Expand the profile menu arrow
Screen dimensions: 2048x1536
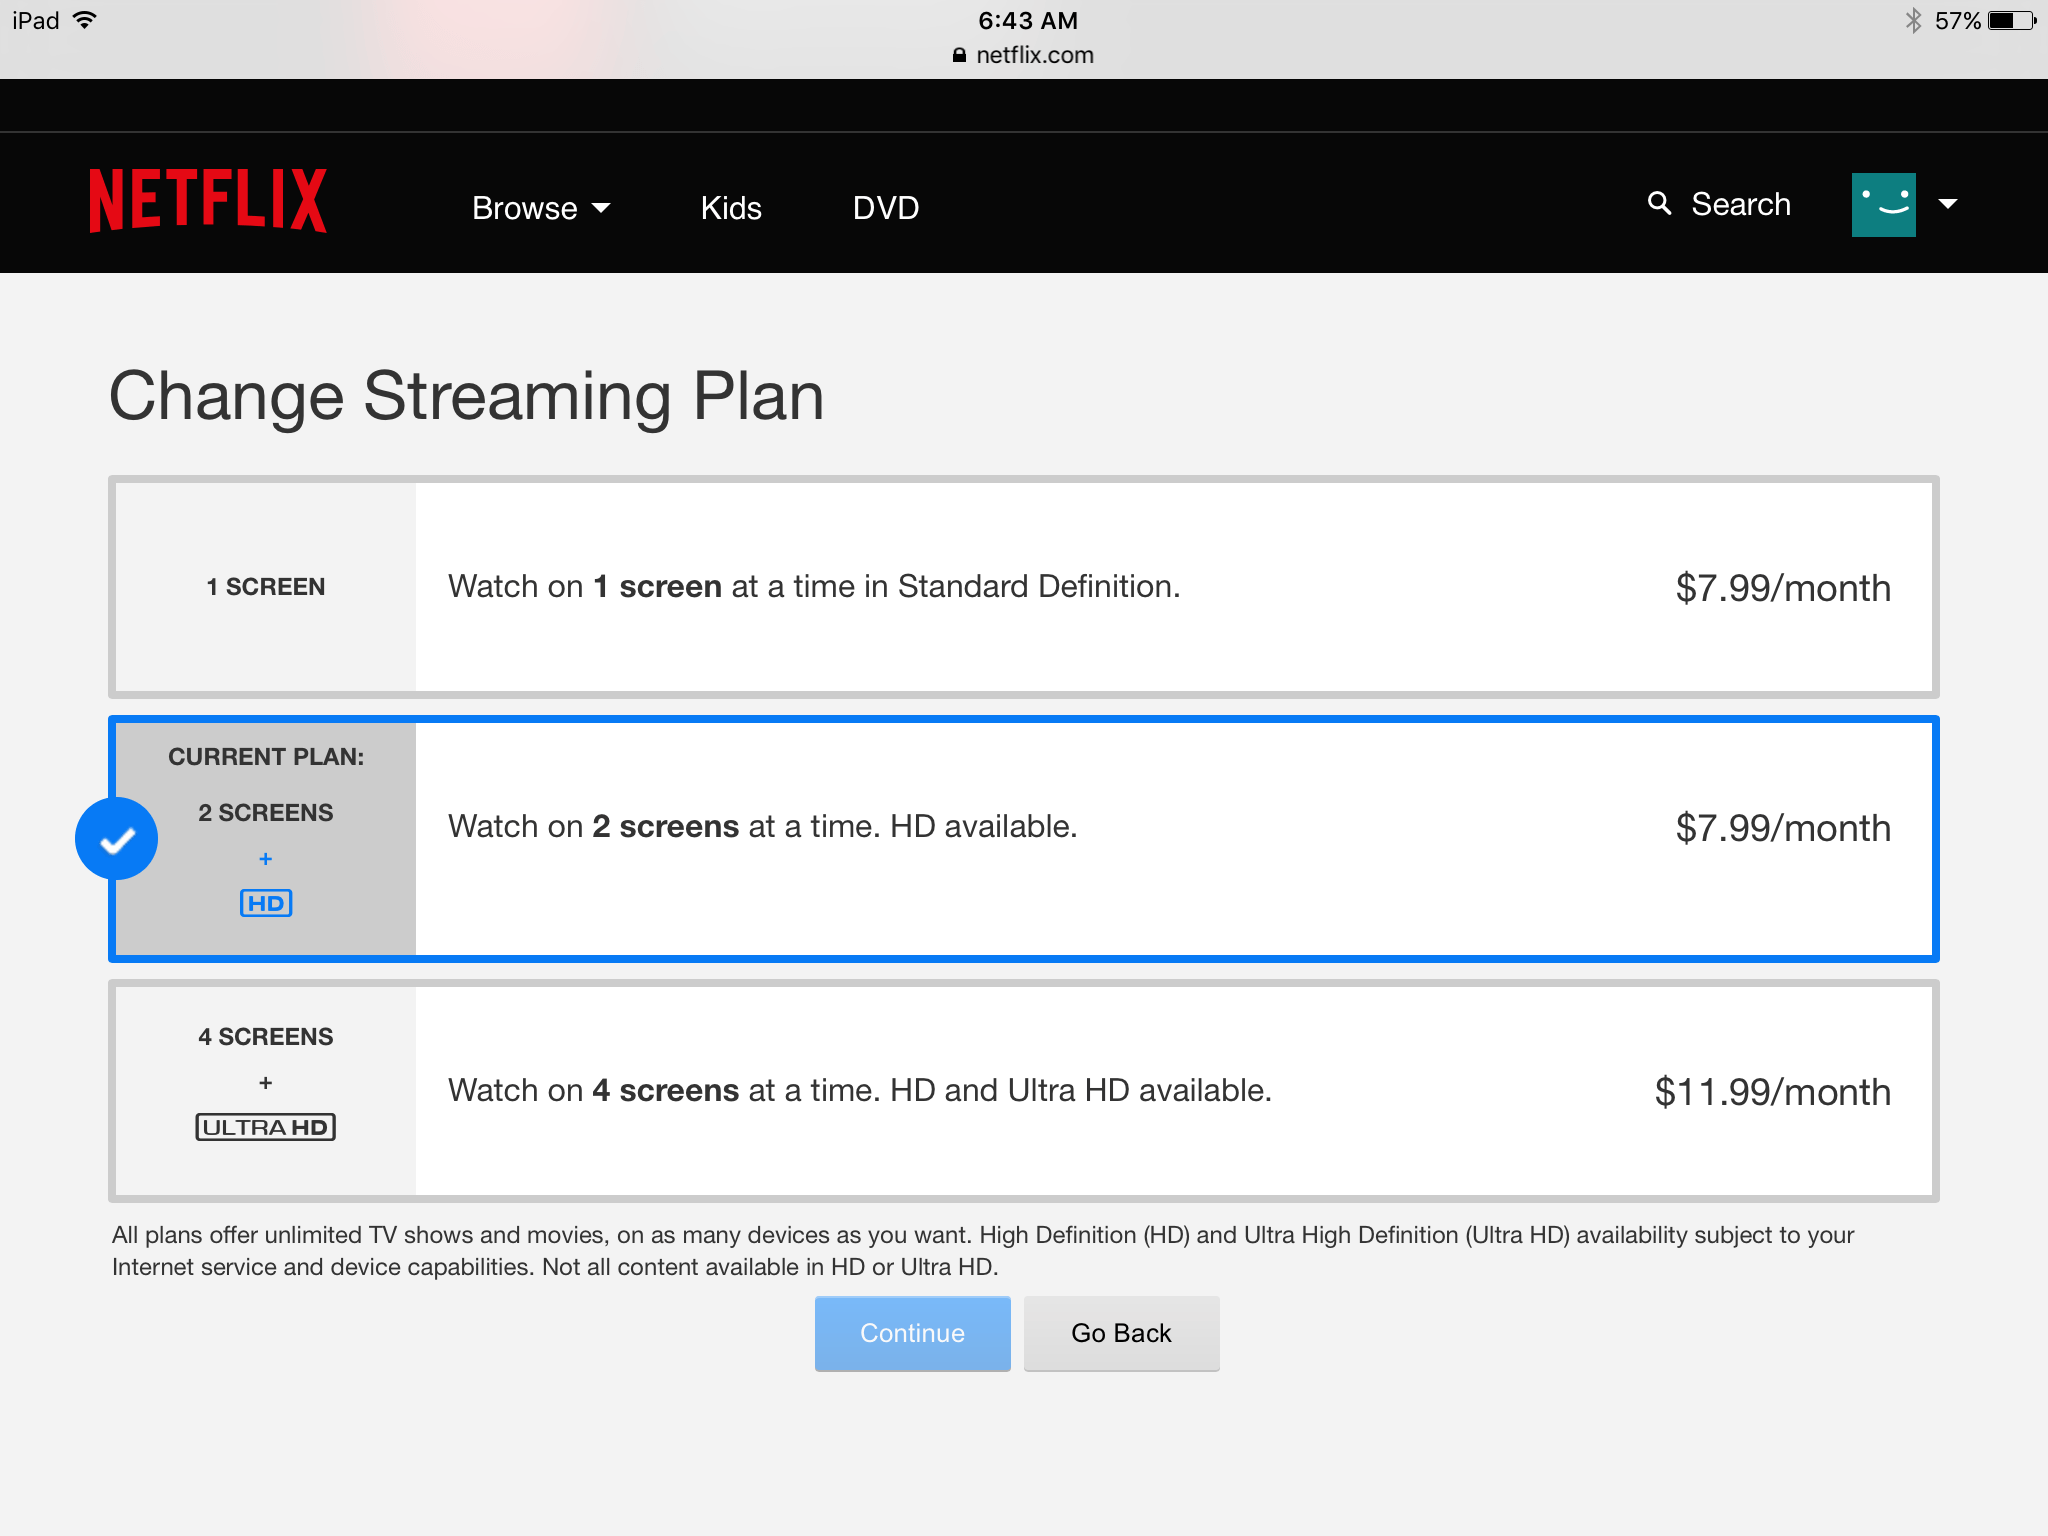[1948, 204]
